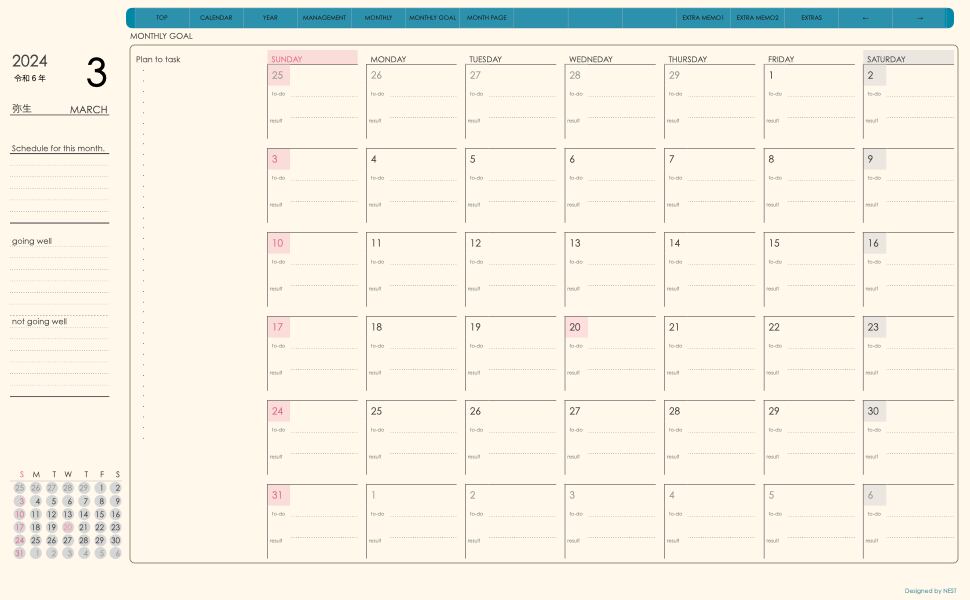970x600 pixels.
Task: Select date 13 in the mini calendar
Action: tap(68, 514)
